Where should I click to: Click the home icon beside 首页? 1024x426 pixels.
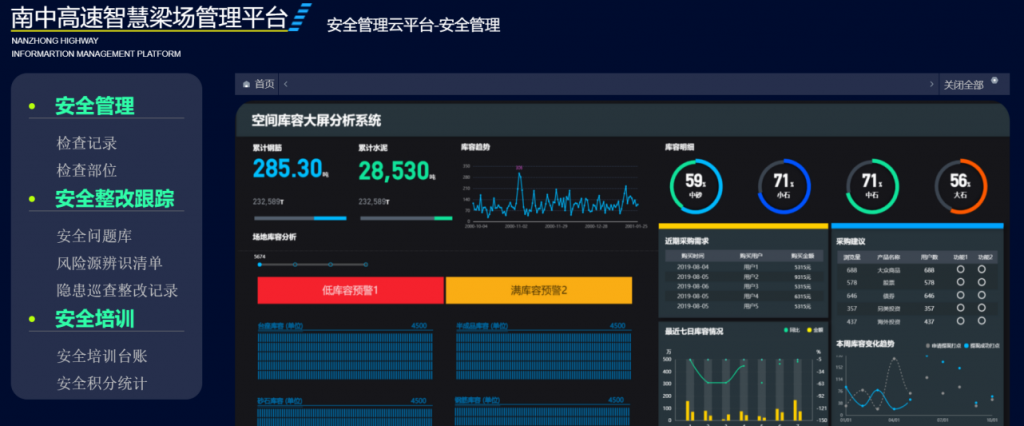(x=246, y=85)
